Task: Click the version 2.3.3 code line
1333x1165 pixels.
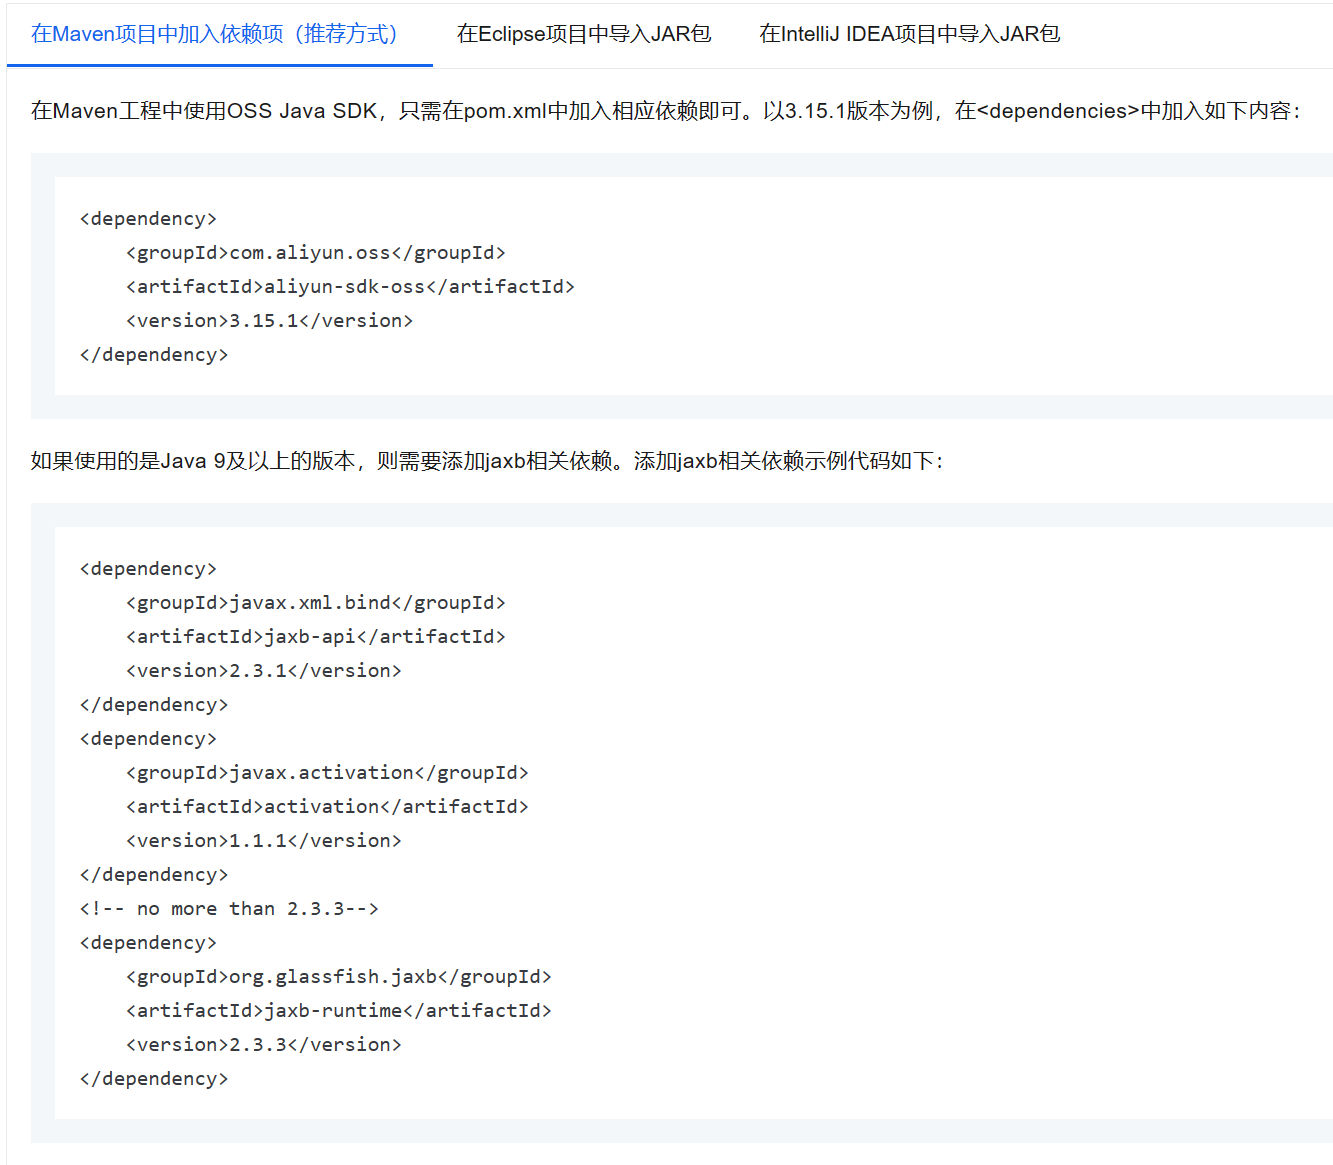Action: point(263,1045)
